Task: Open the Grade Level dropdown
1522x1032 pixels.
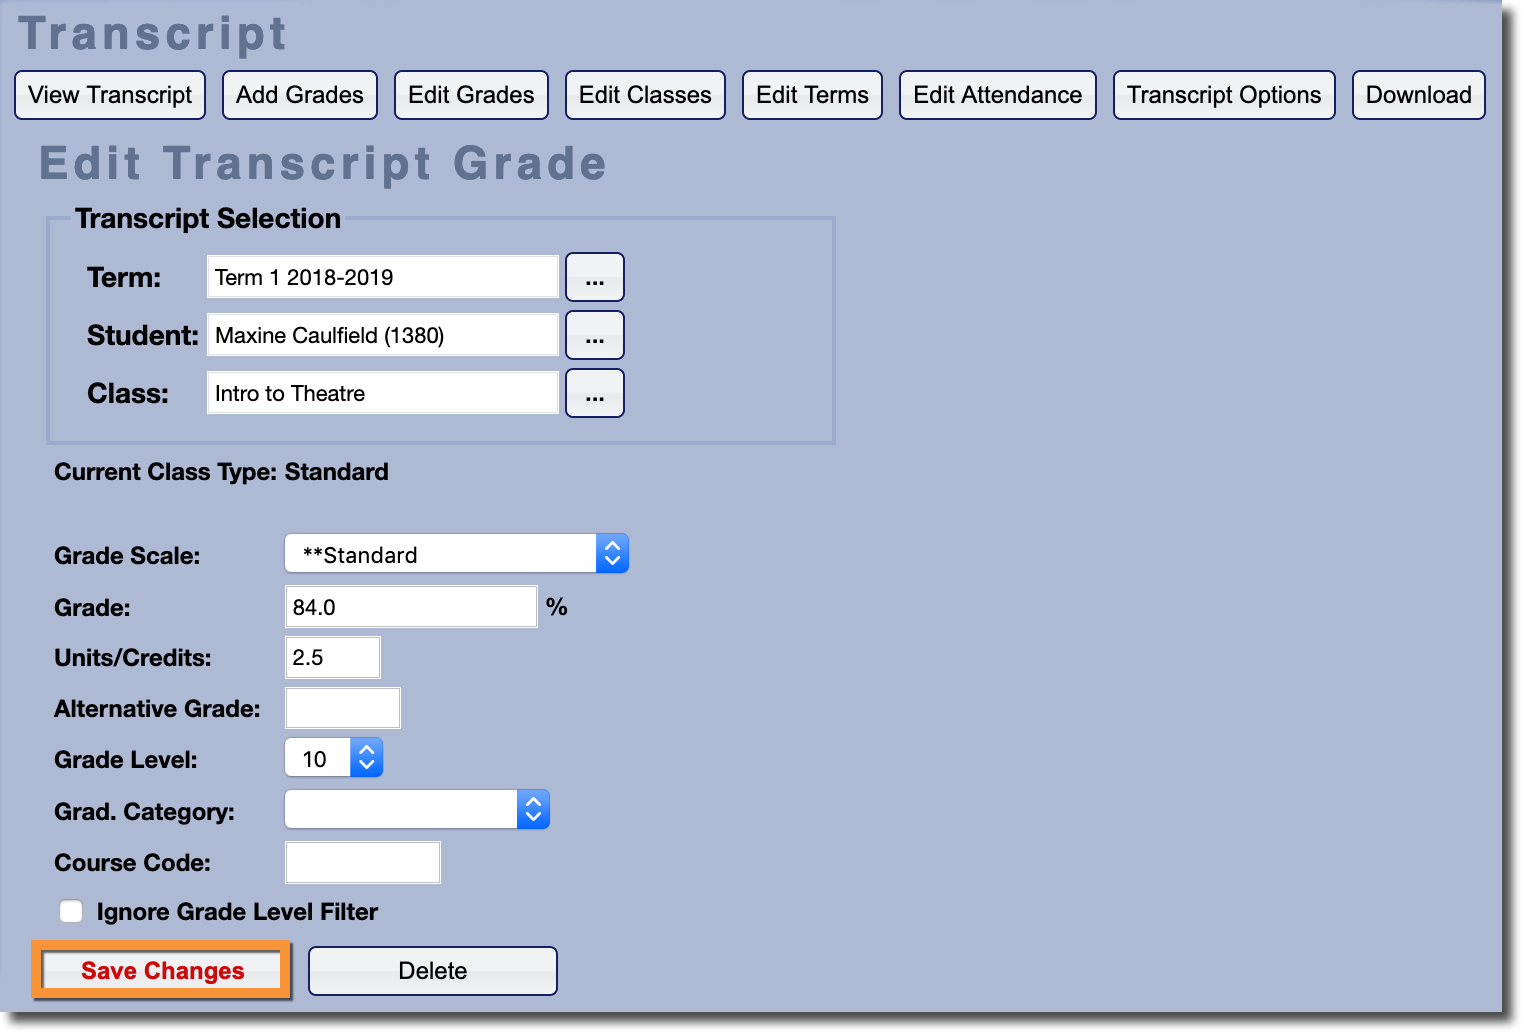Action: click(334, 758)
